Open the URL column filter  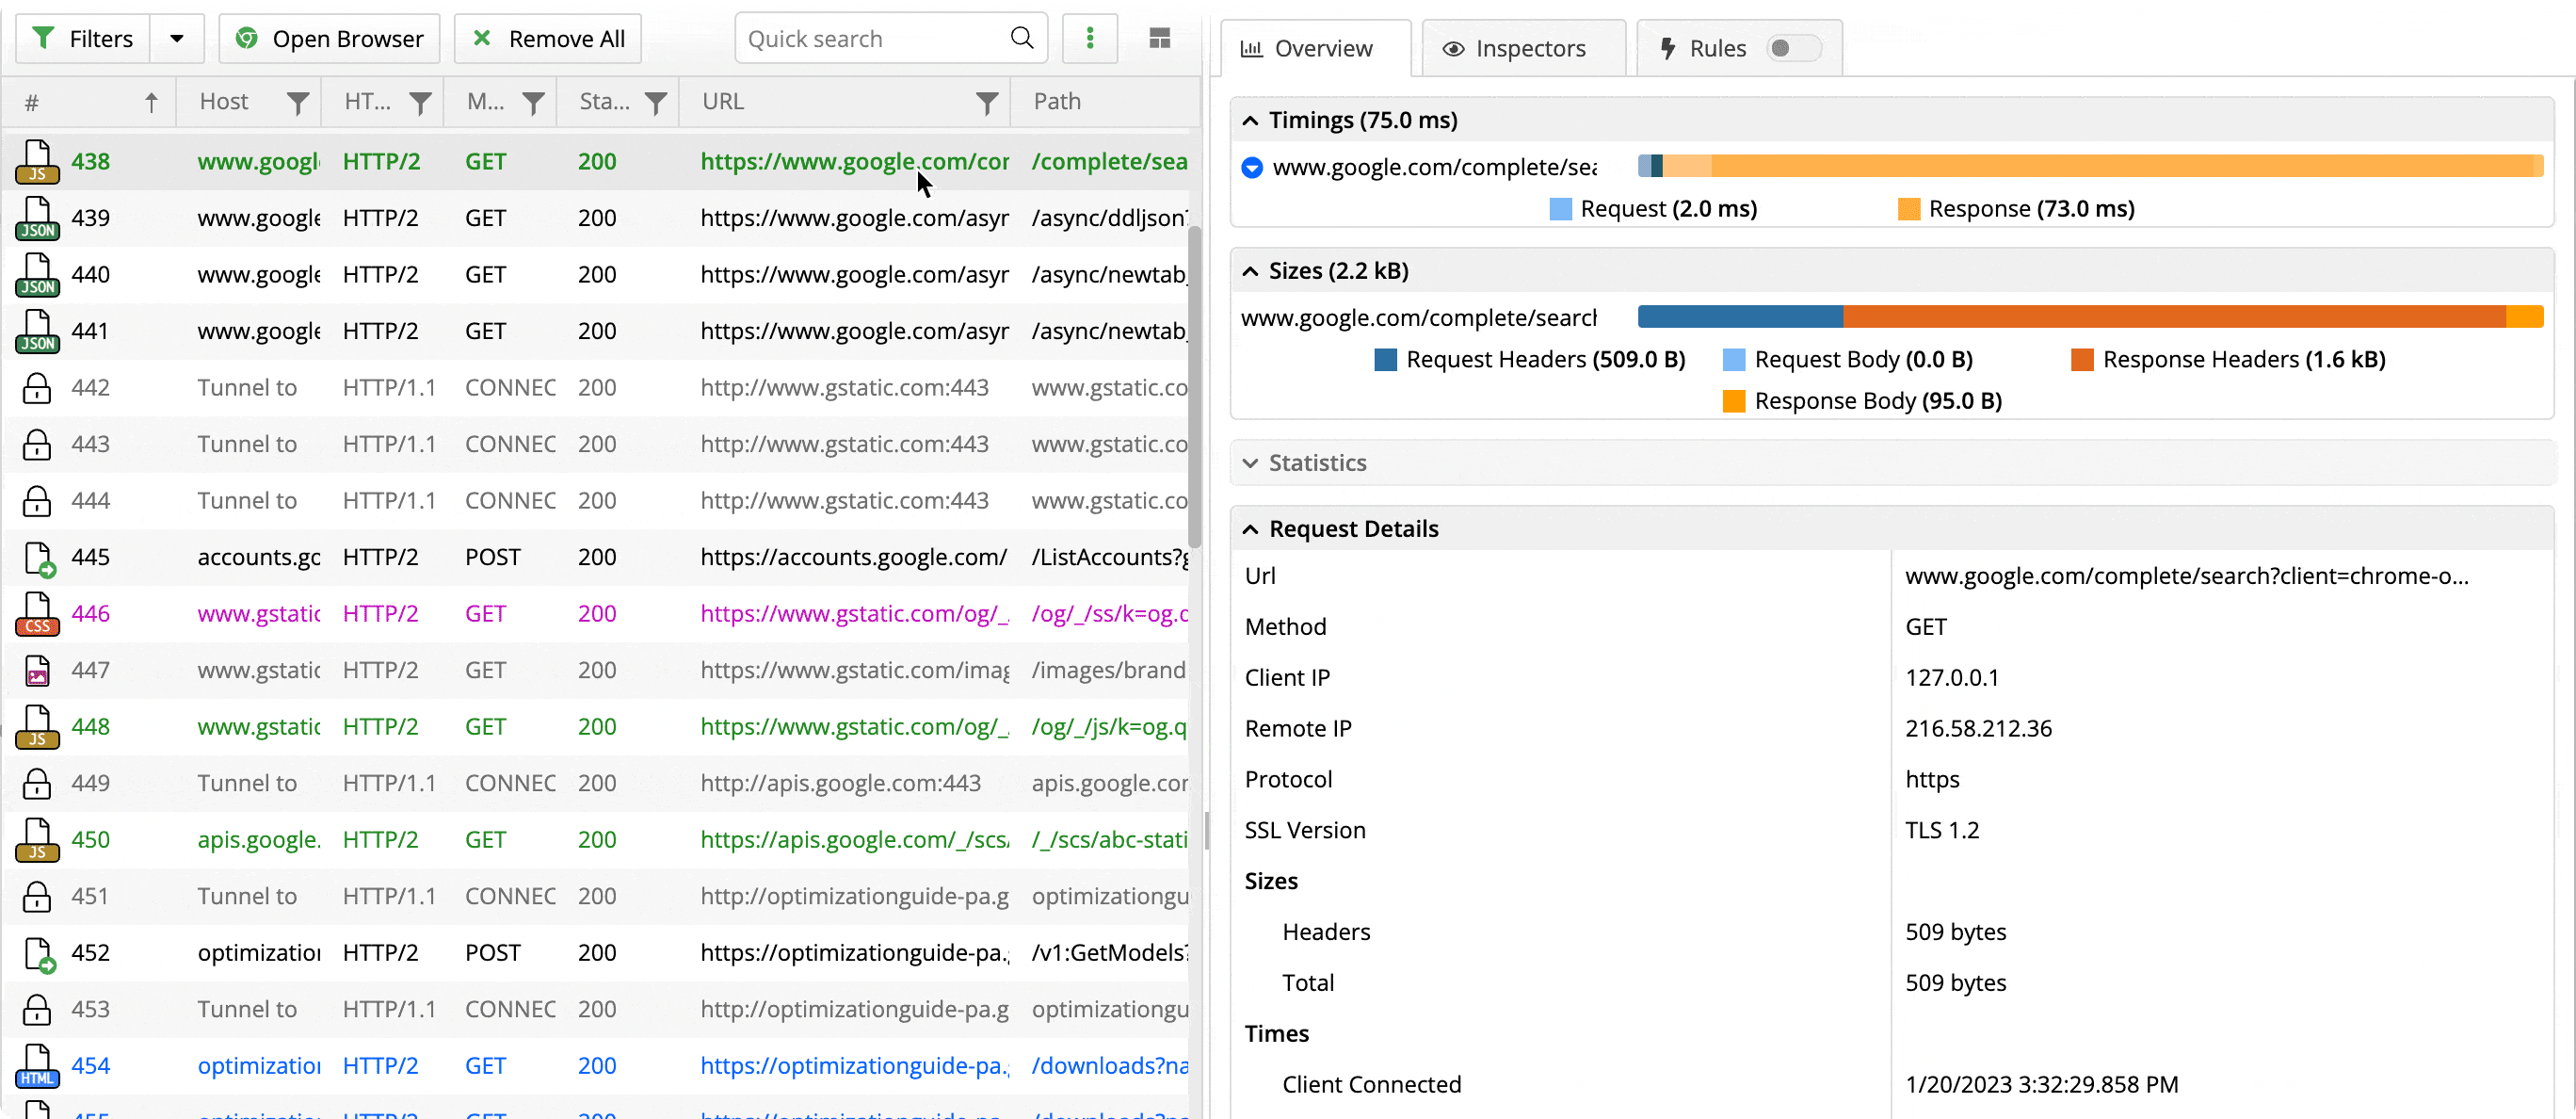(987, 101)
